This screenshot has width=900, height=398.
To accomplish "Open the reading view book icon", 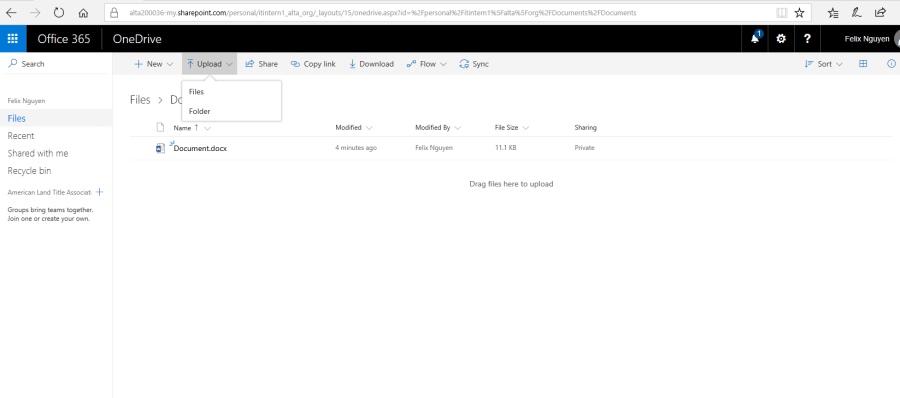I will click(x=781, y=13).
